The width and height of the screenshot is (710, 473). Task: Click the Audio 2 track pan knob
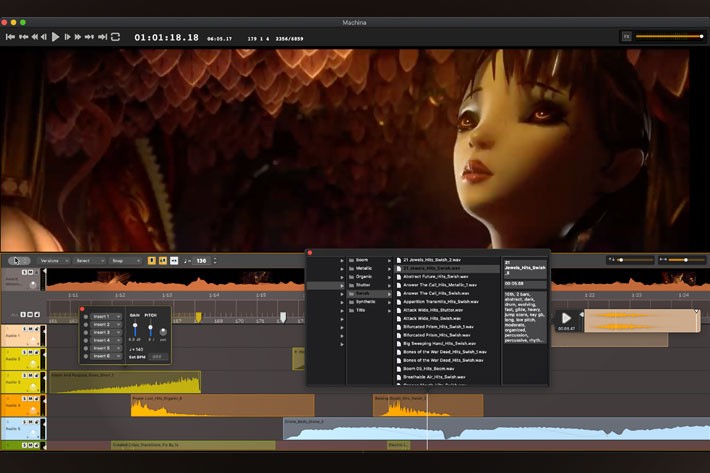(x=33, y=364)
